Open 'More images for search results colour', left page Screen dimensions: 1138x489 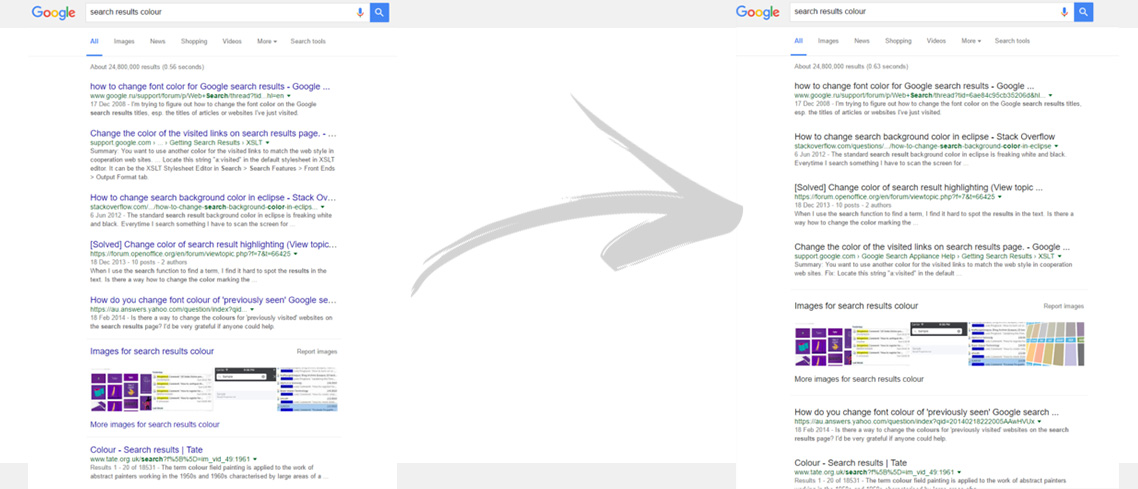point(155,424)
